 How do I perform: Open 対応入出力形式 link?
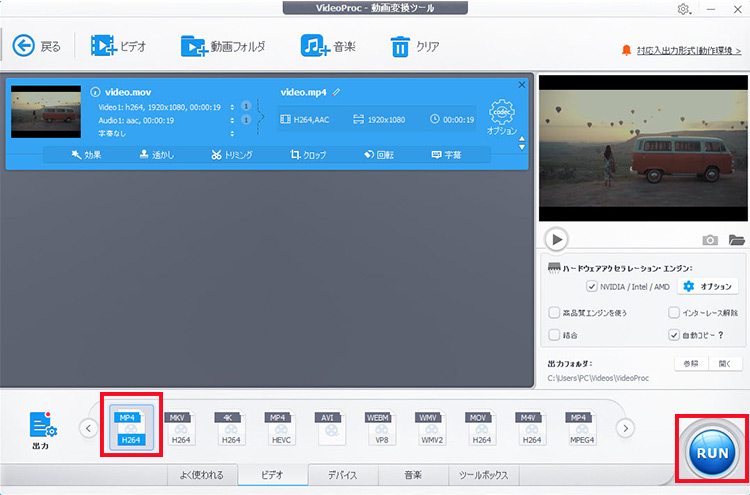click(689, 50)
